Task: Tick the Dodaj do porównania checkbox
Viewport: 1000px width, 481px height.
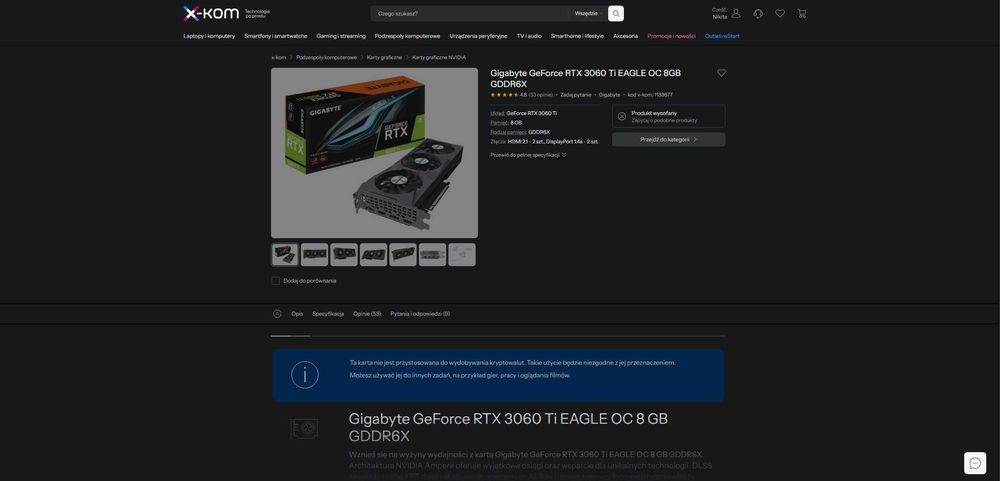Action: [276, 281]
